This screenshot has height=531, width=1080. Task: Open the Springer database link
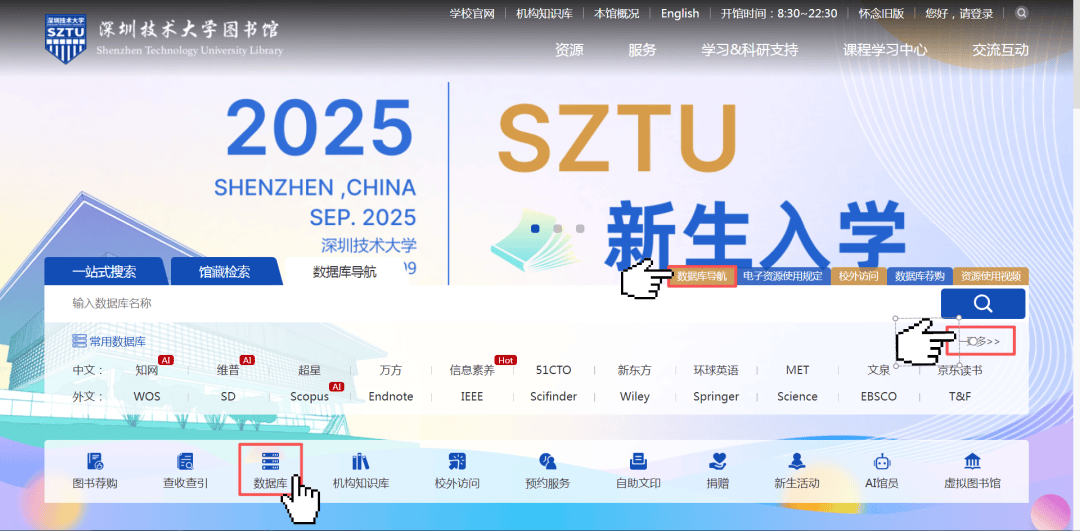716,397
